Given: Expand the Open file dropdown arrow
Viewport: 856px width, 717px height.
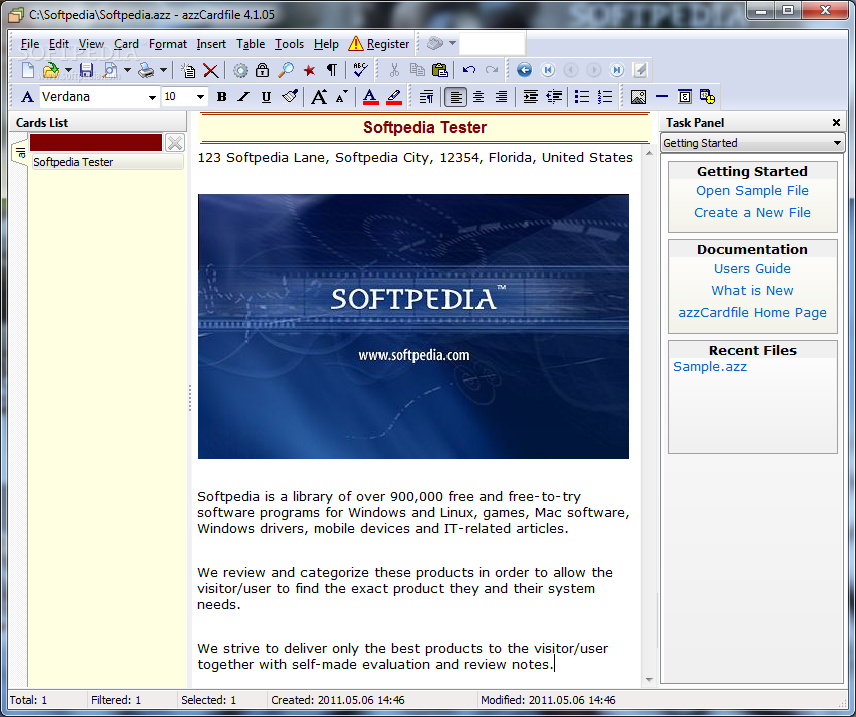Looking at the screenshot, I should pyautogui.click(x=68, y=70).
